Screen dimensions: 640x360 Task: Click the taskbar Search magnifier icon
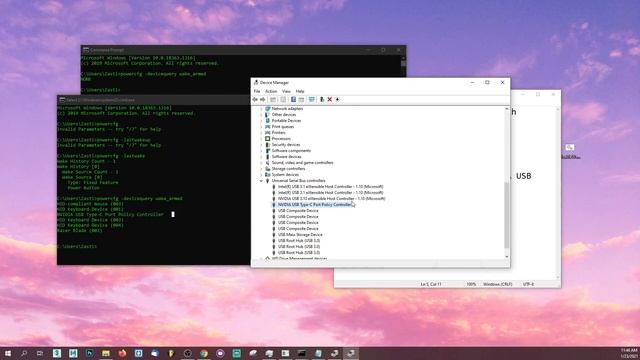(24, 353)
